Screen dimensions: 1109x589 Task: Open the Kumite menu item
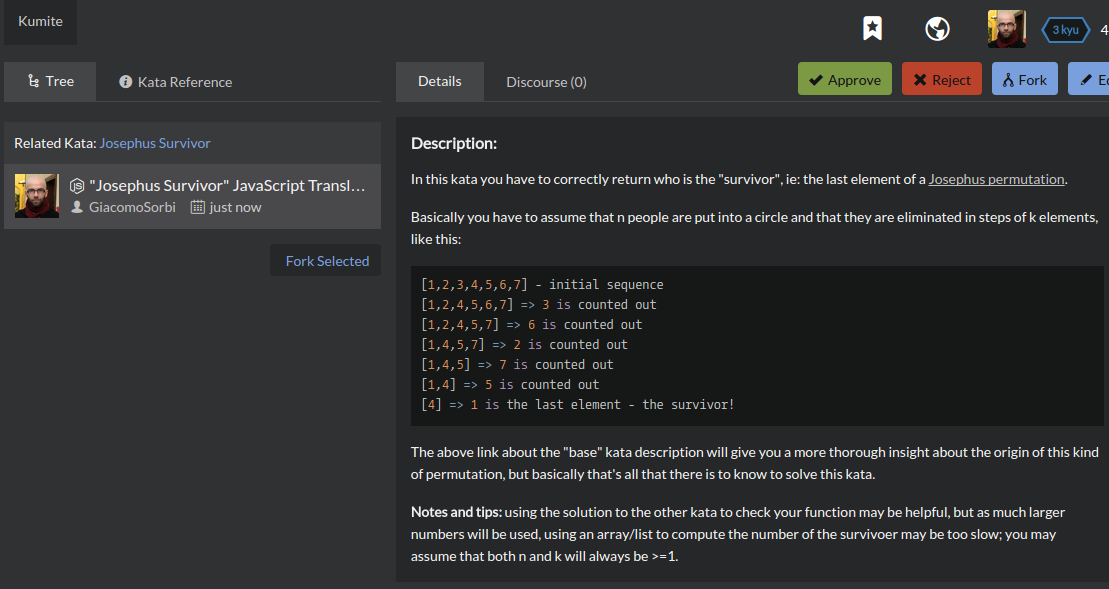point(40,22)
